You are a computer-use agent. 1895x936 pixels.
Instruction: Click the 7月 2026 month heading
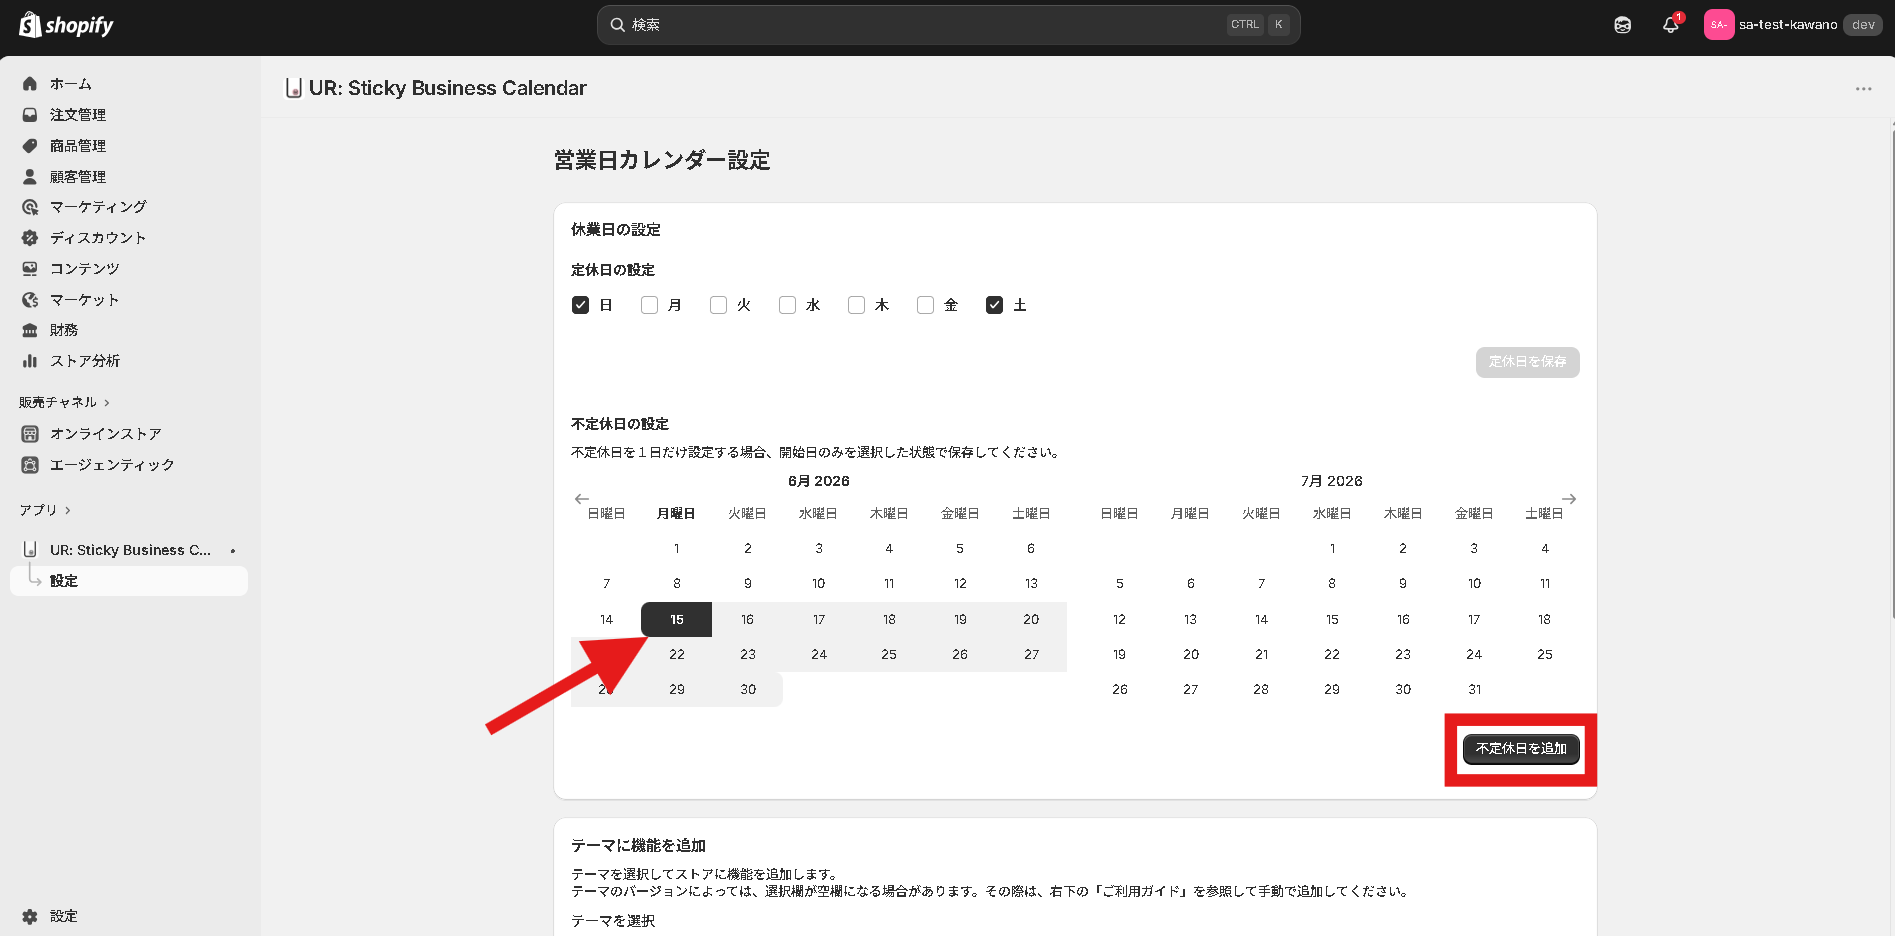tap(1332, 481)
